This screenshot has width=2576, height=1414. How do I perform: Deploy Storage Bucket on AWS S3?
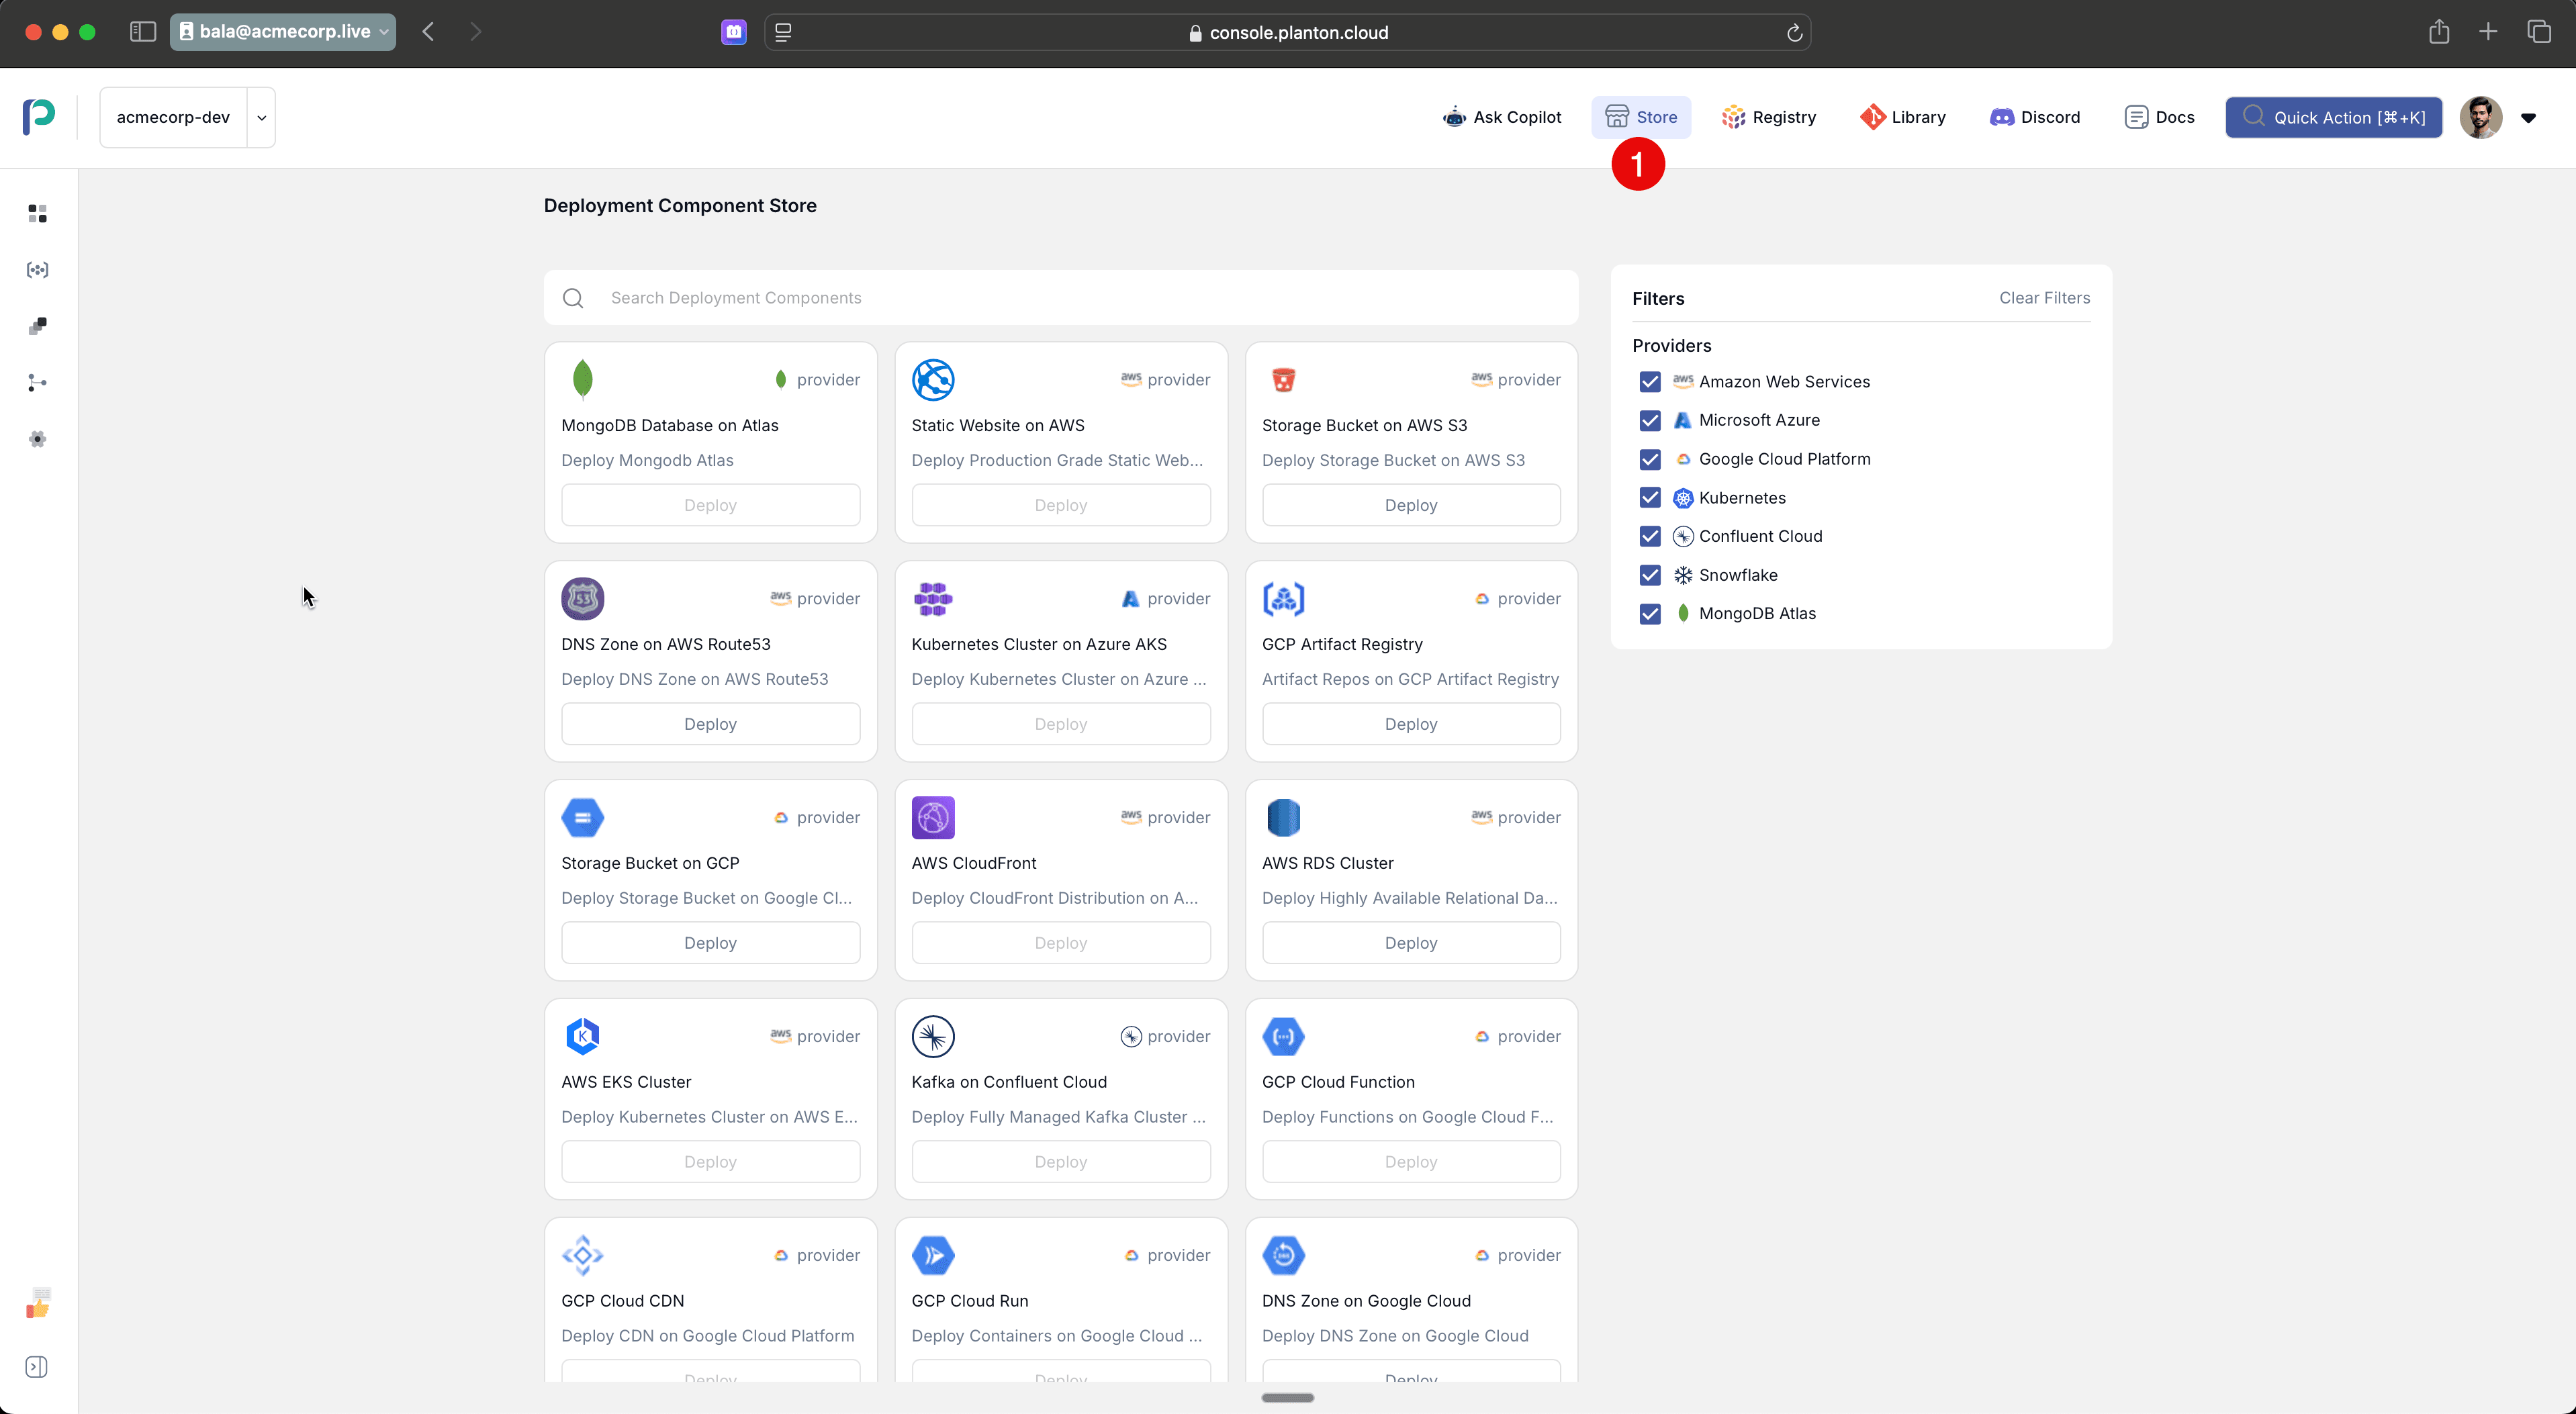1411,505
